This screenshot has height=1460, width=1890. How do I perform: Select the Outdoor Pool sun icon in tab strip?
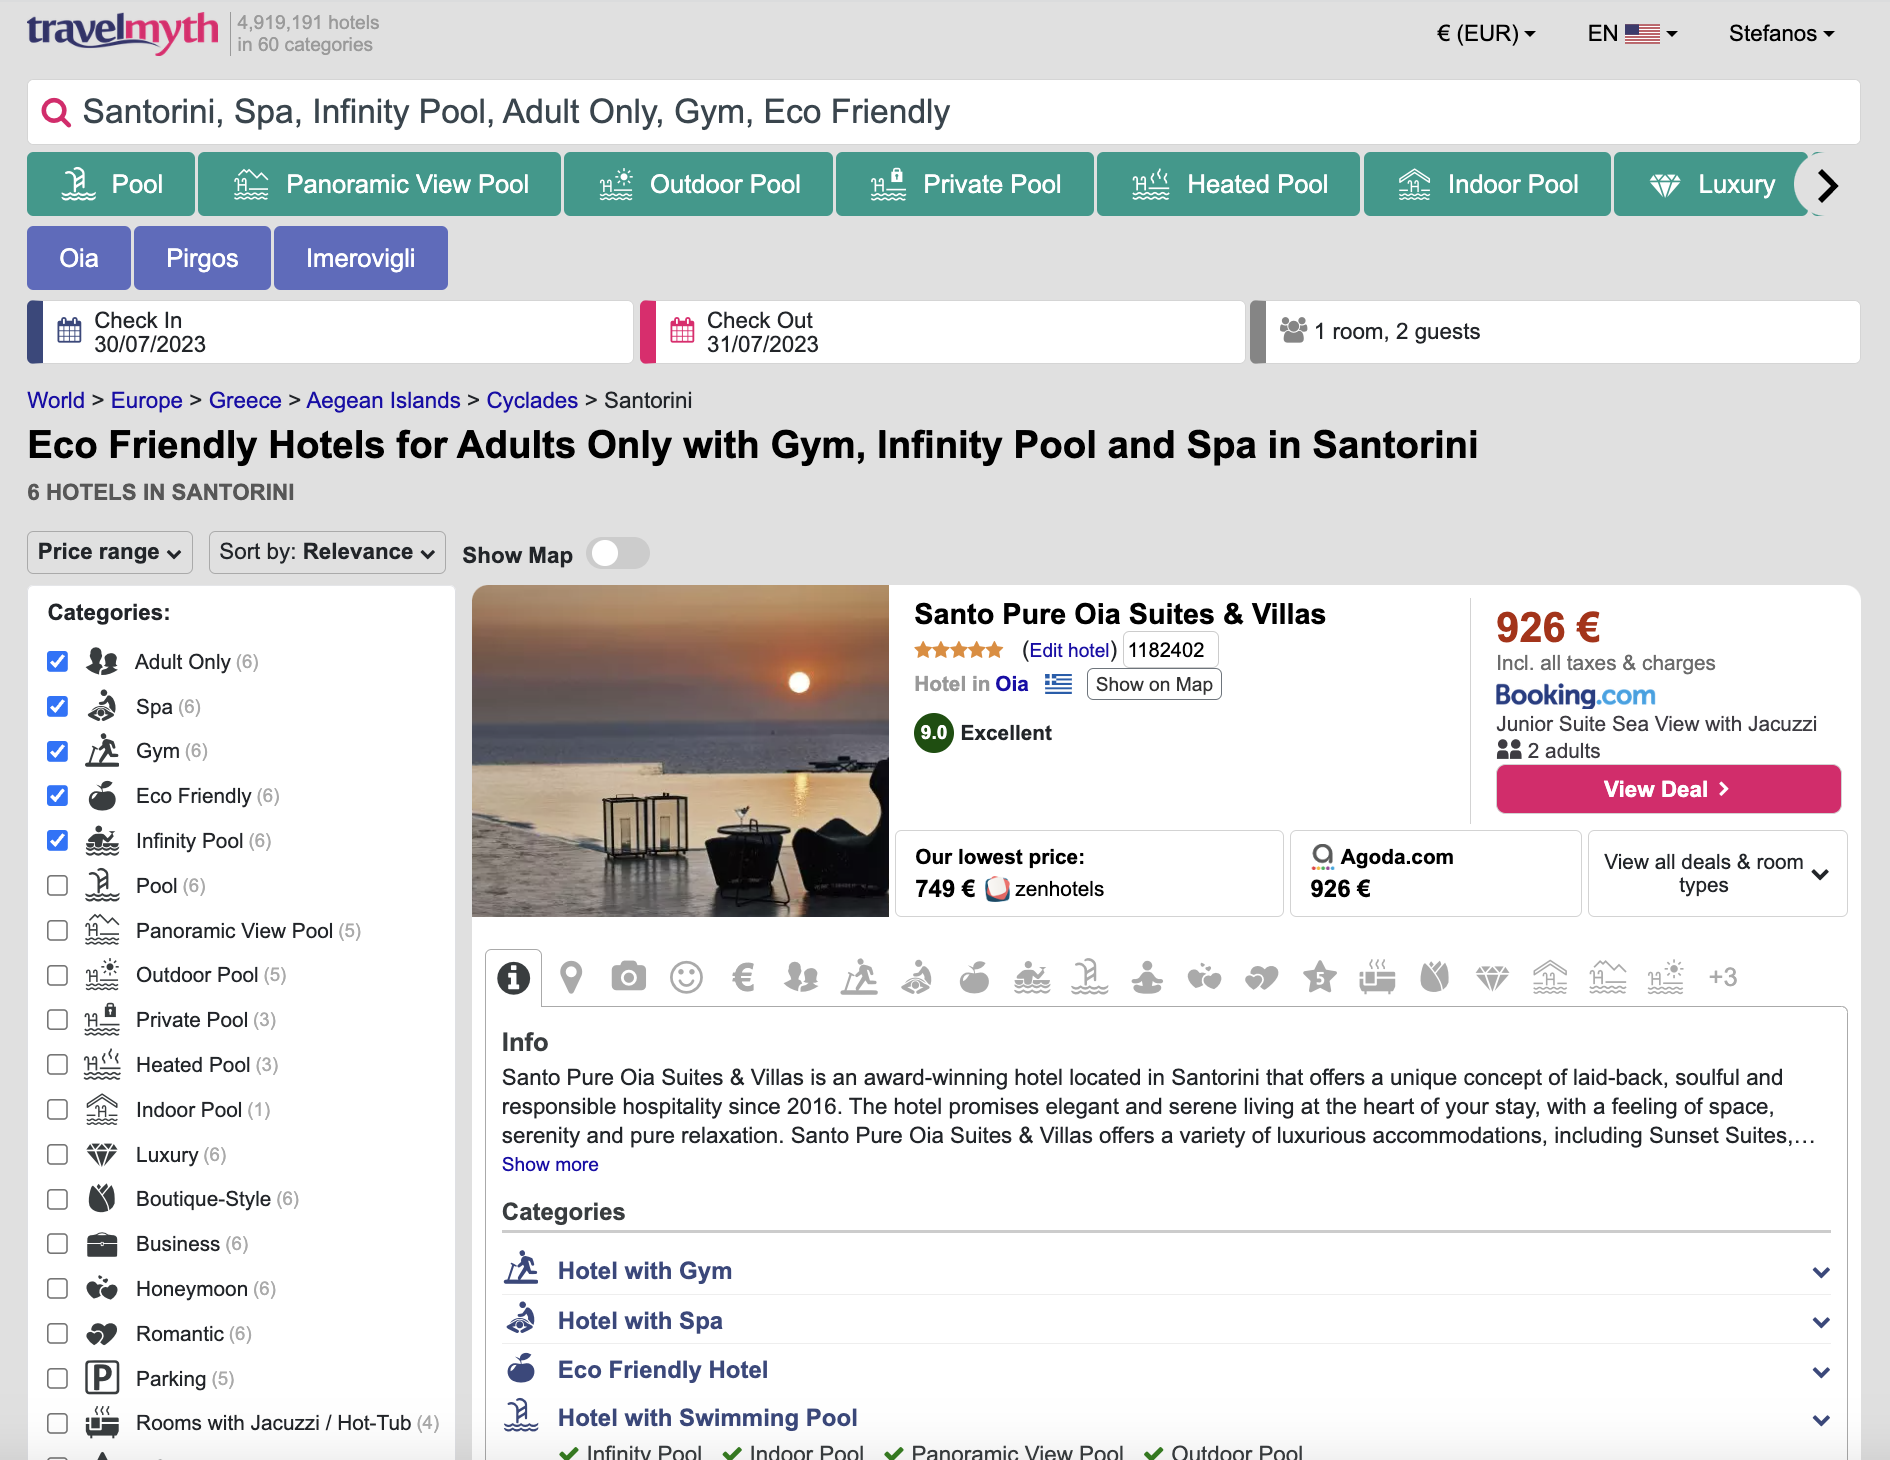coord(1665,977)
